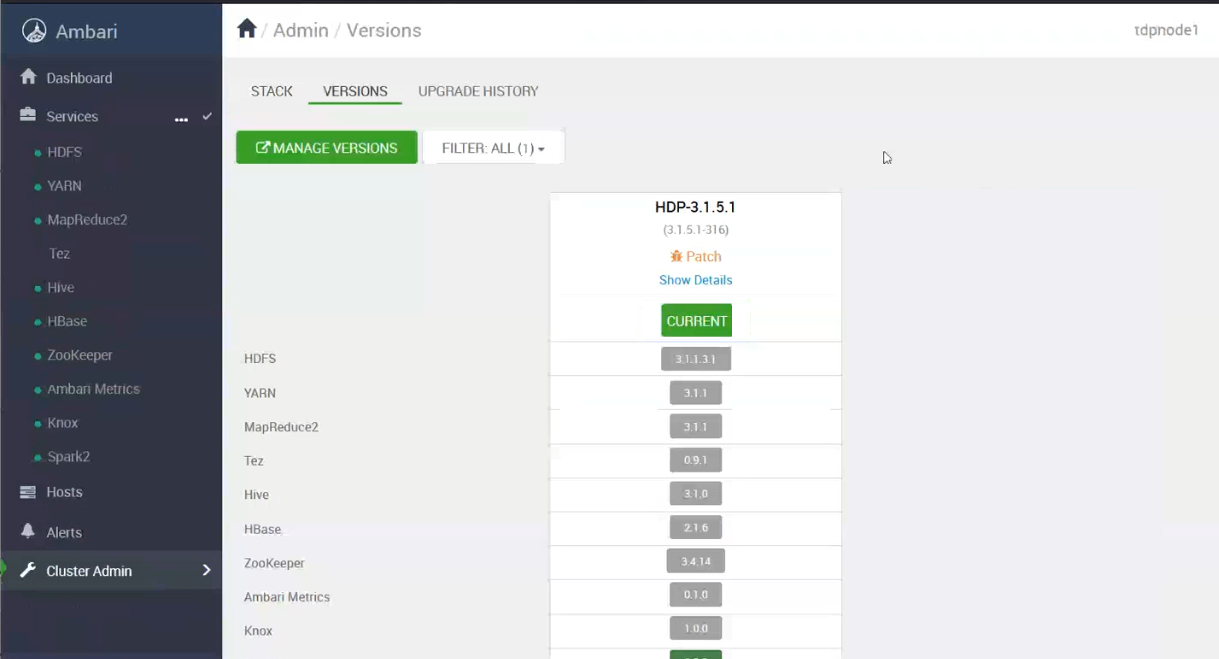1219x659 pixels.
Task: Click the Knox row label in versions table
Action: pos(258,631)
